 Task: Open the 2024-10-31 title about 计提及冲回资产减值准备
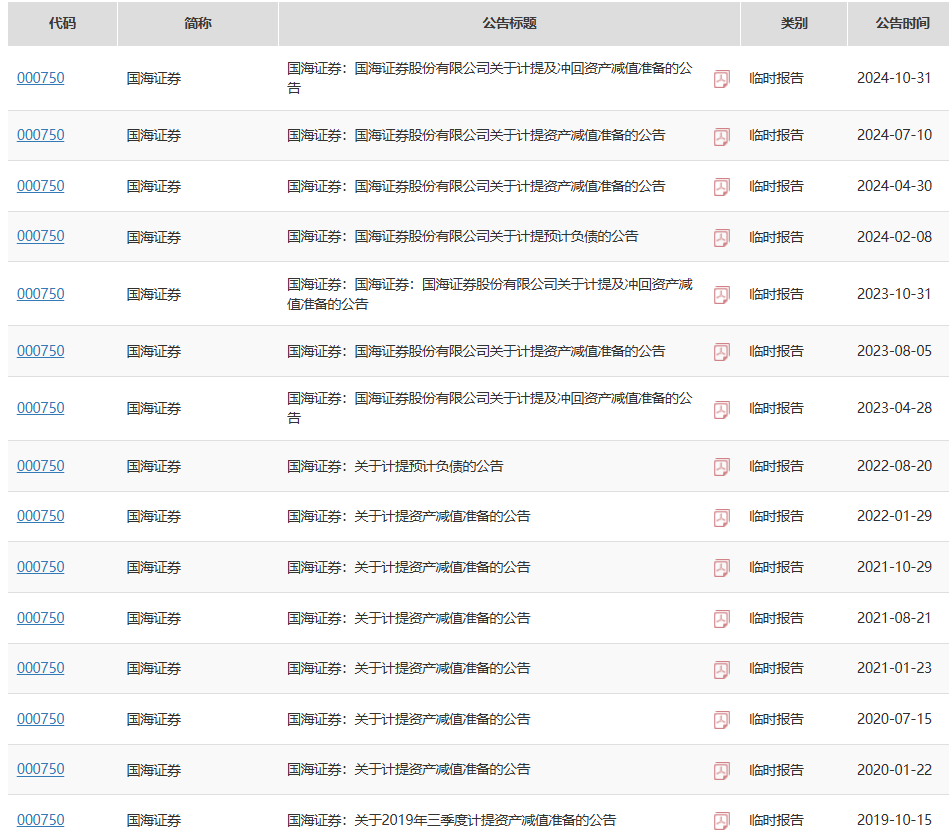click(x=489, y=78)
